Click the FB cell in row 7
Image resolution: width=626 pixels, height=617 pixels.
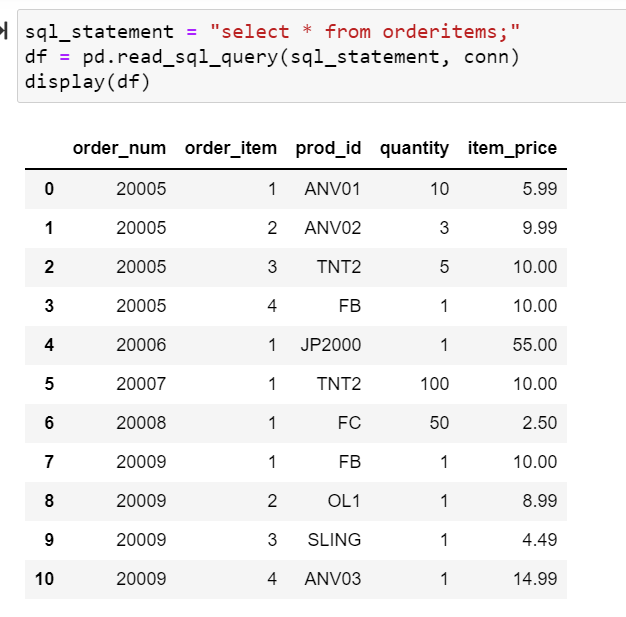click(350, 462)
